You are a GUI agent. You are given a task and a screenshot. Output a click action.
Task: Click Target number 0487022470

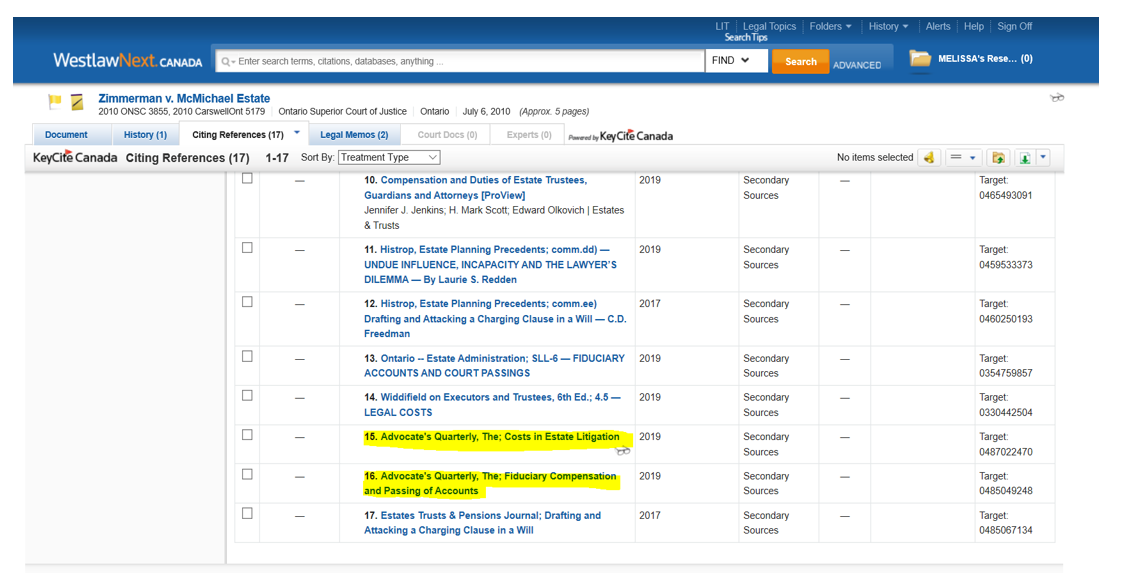coord(1005,452)
